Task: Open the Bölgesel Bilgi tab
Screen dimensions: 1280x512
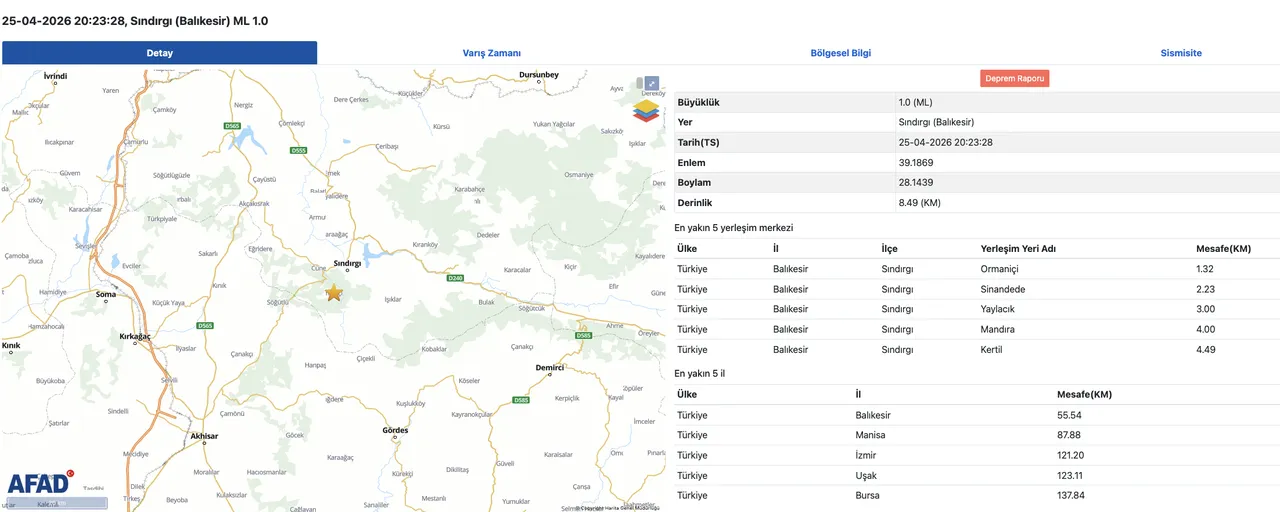Action: click(x=841, y=53)
